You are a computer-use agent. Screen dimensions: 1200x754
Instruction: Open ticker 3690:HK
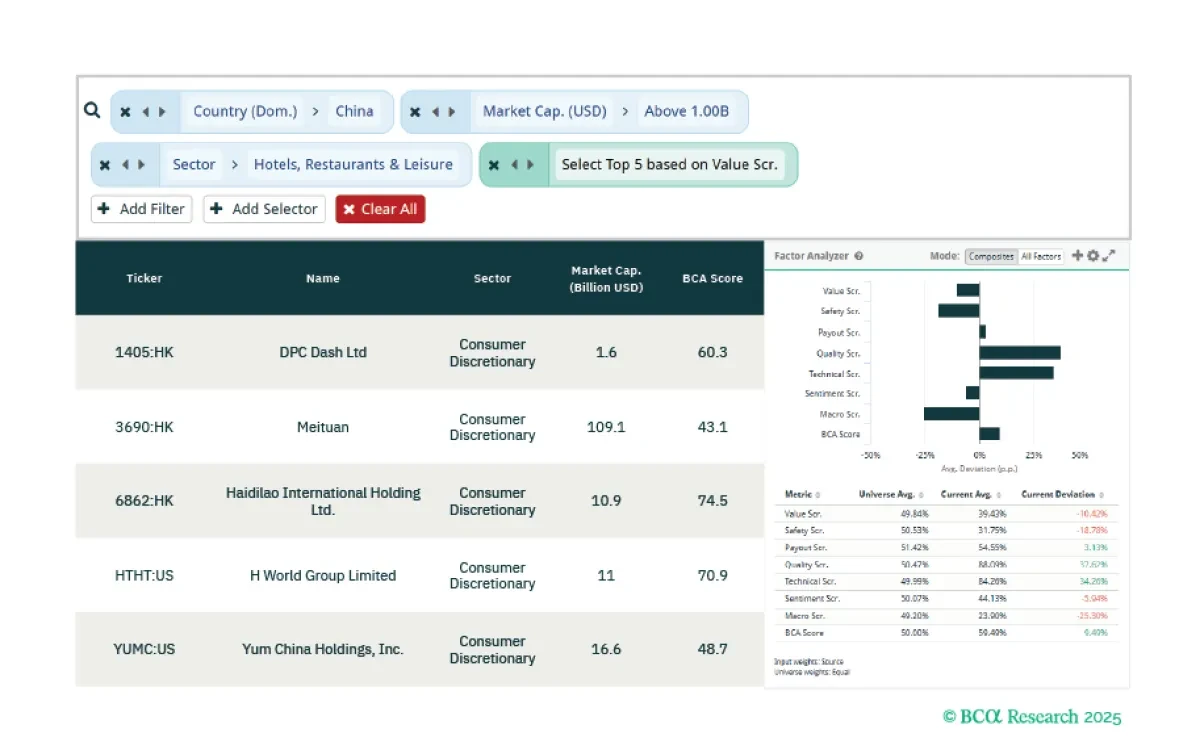point(144,427)
